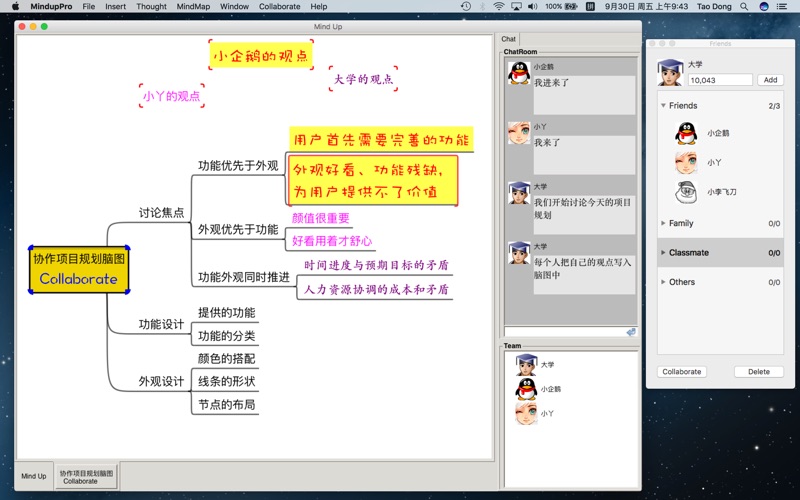Click 大学 avatar beside 我们开始讨论 message
Viewport: 800px width, 500px height.
click(519, 193)
